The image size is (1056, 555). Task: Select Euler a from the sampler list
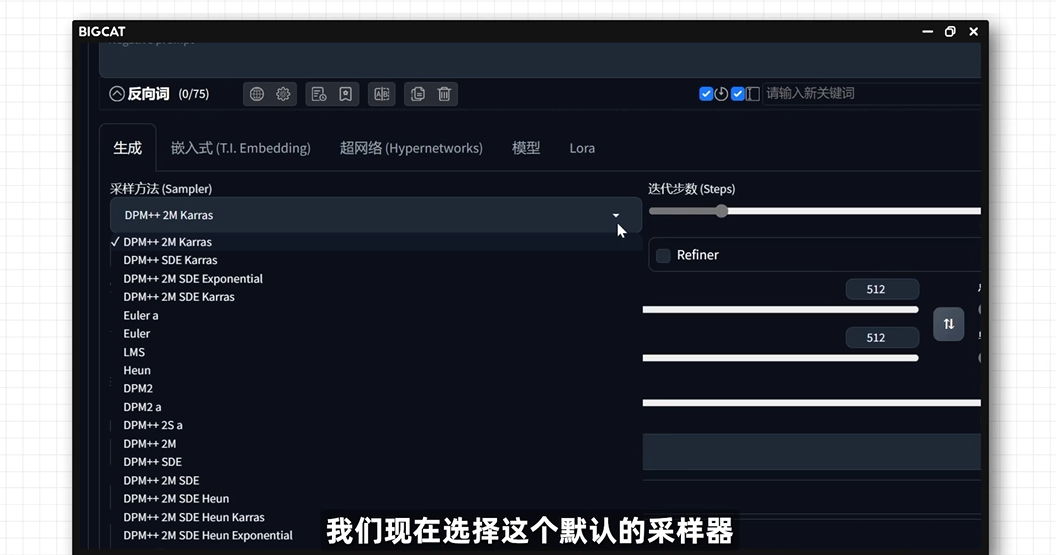(141, 315)
